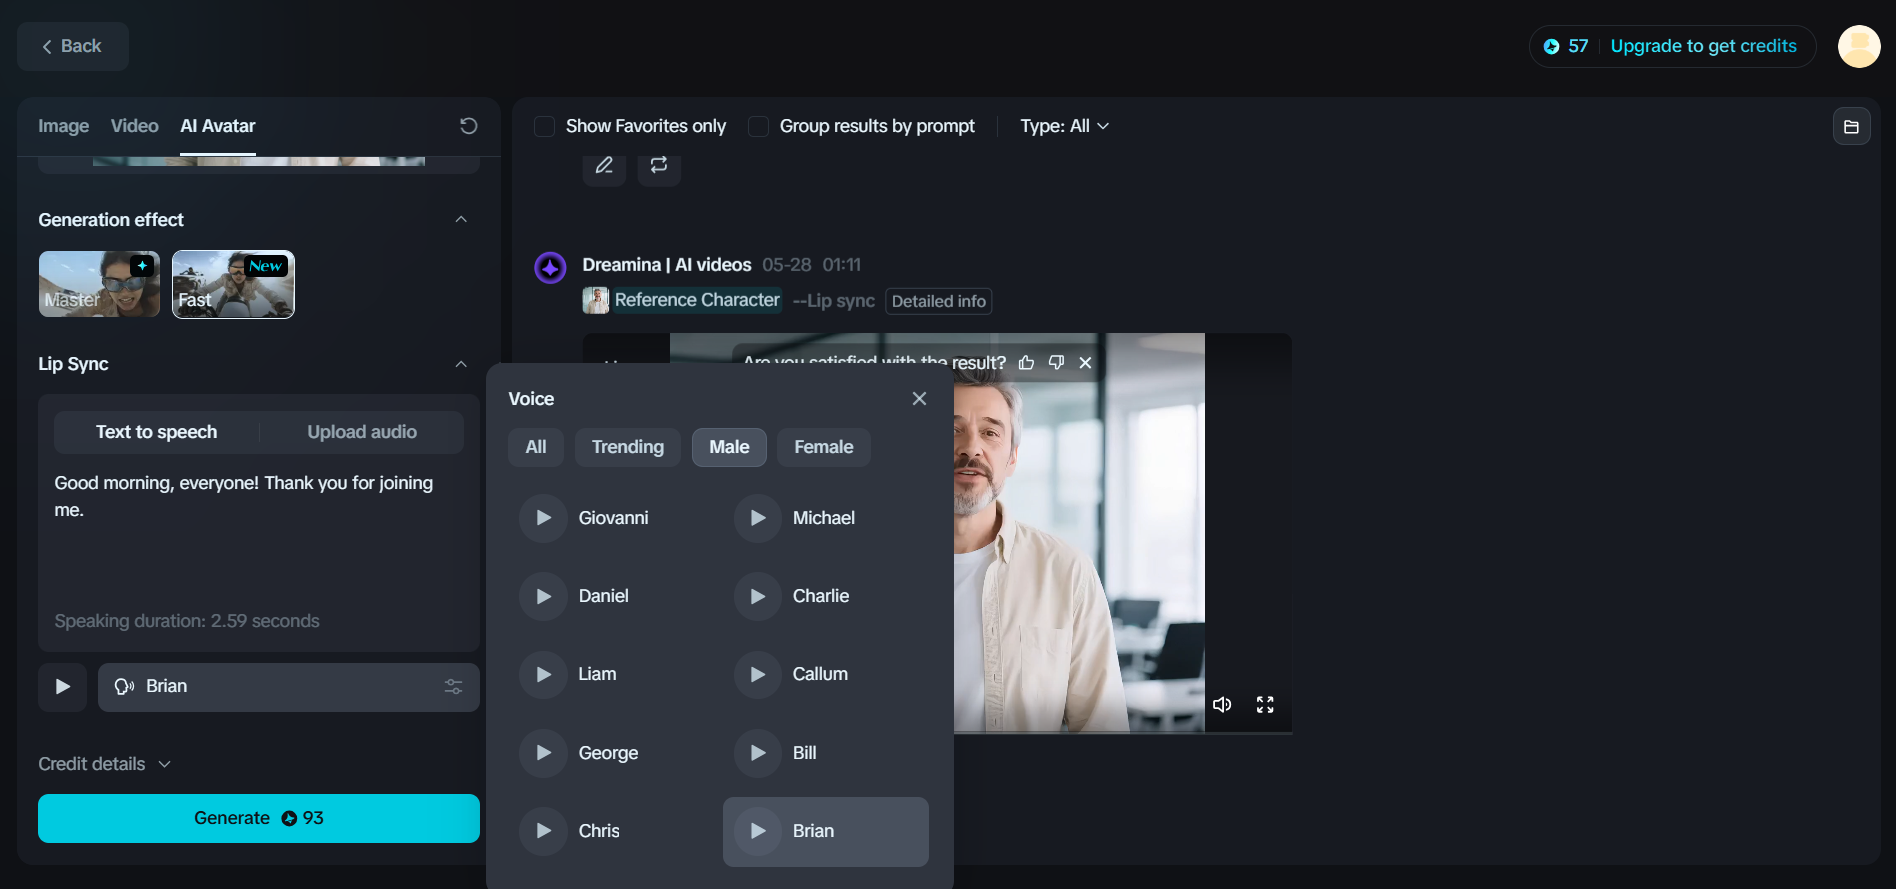
Task: Click the Generate button
Action: (x=259, y=818)
